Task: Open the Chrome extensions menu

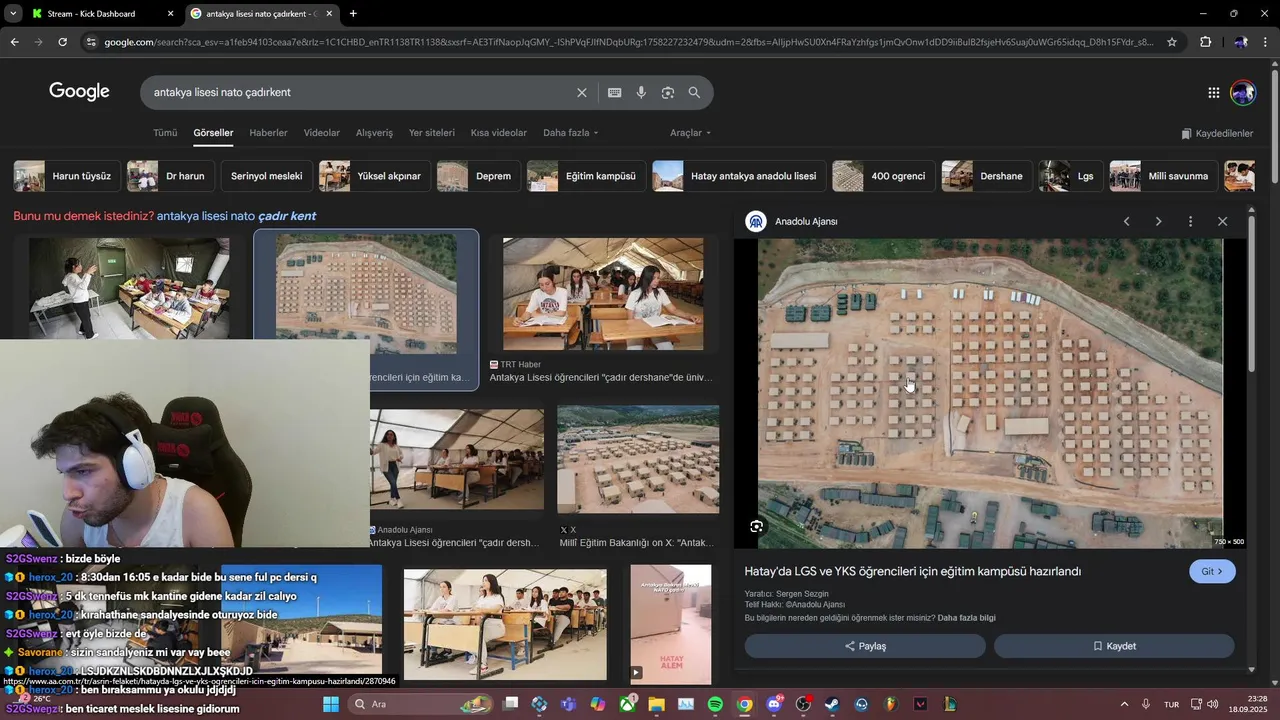Action: [x=1205, y=42]
